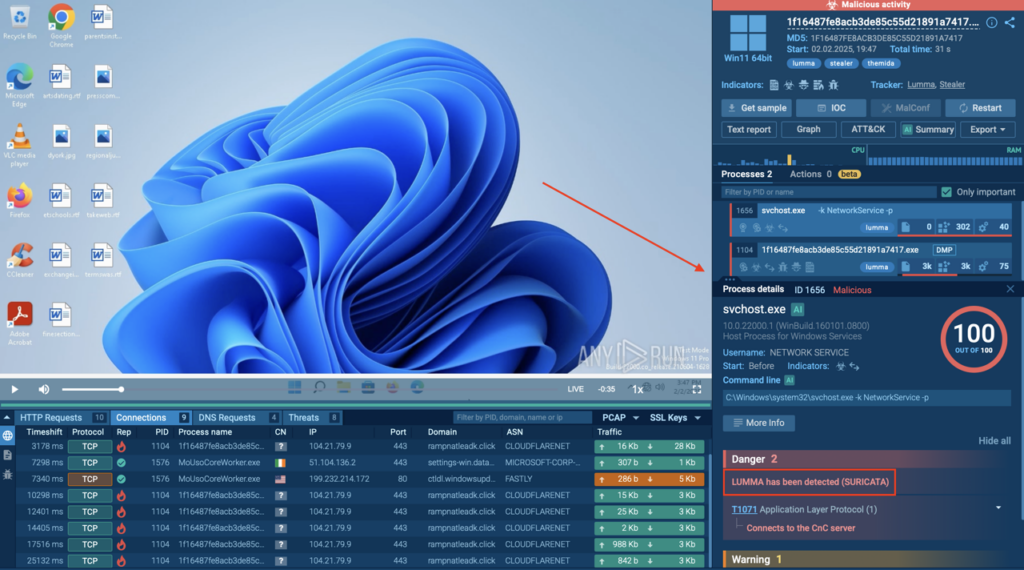Click the Get sample button

pyautogui.click(x=756, y=108)
